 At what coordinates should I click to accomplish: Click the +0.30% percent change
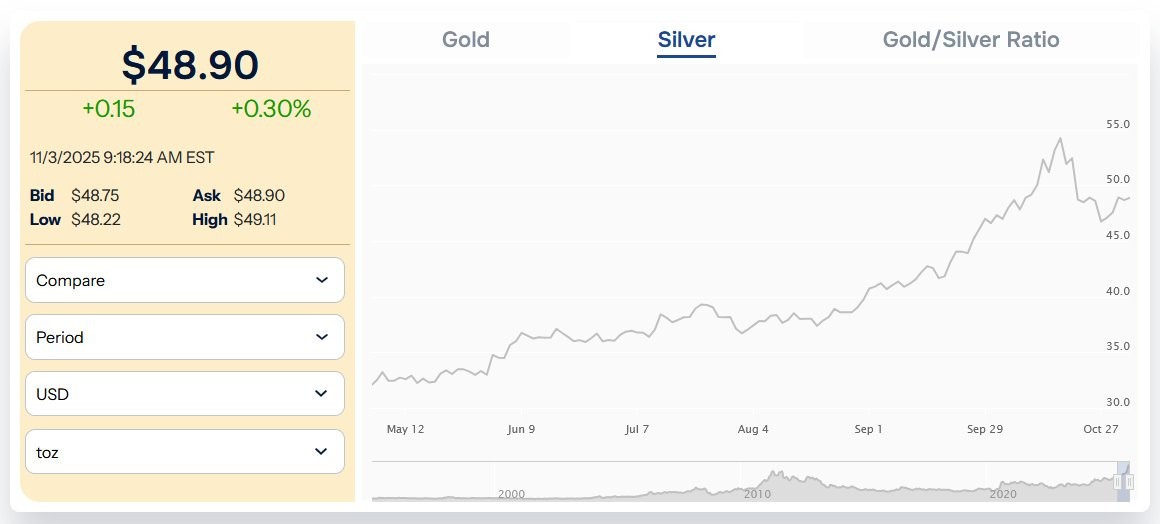pos(271,109)
